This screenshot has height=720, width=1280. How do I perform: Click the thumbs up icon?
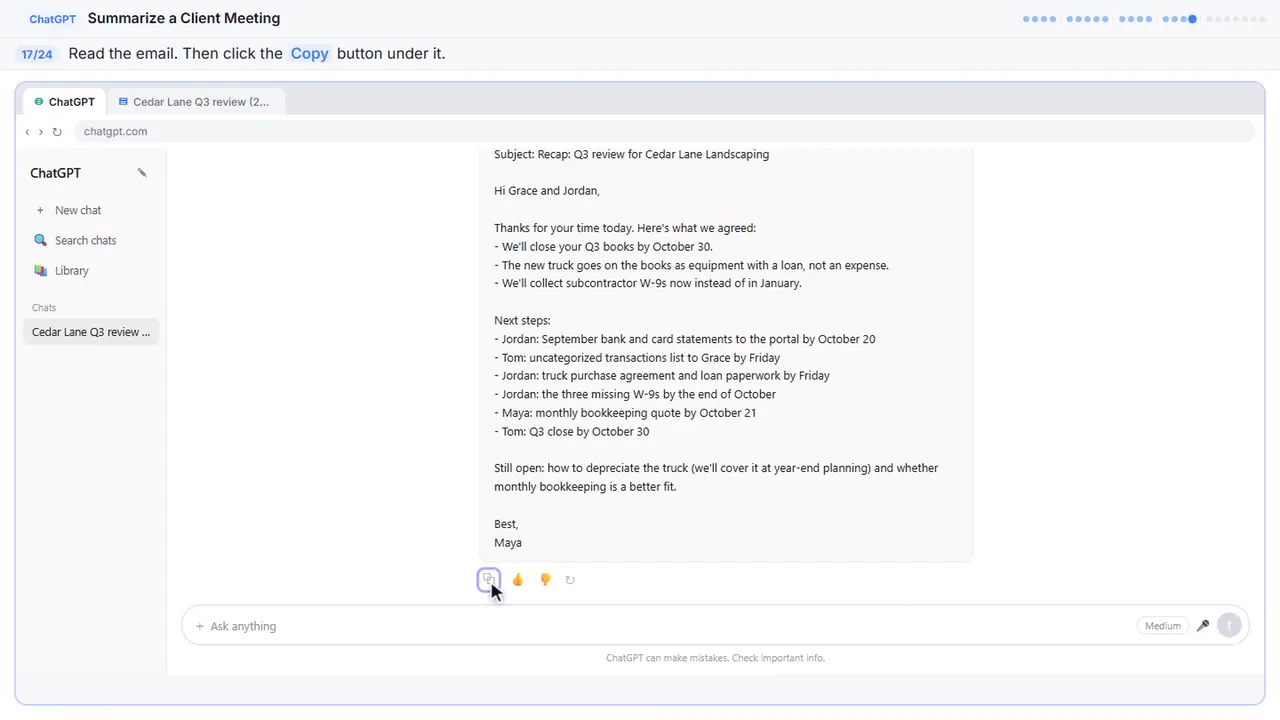pyautogui.click(x=517, y=580)
